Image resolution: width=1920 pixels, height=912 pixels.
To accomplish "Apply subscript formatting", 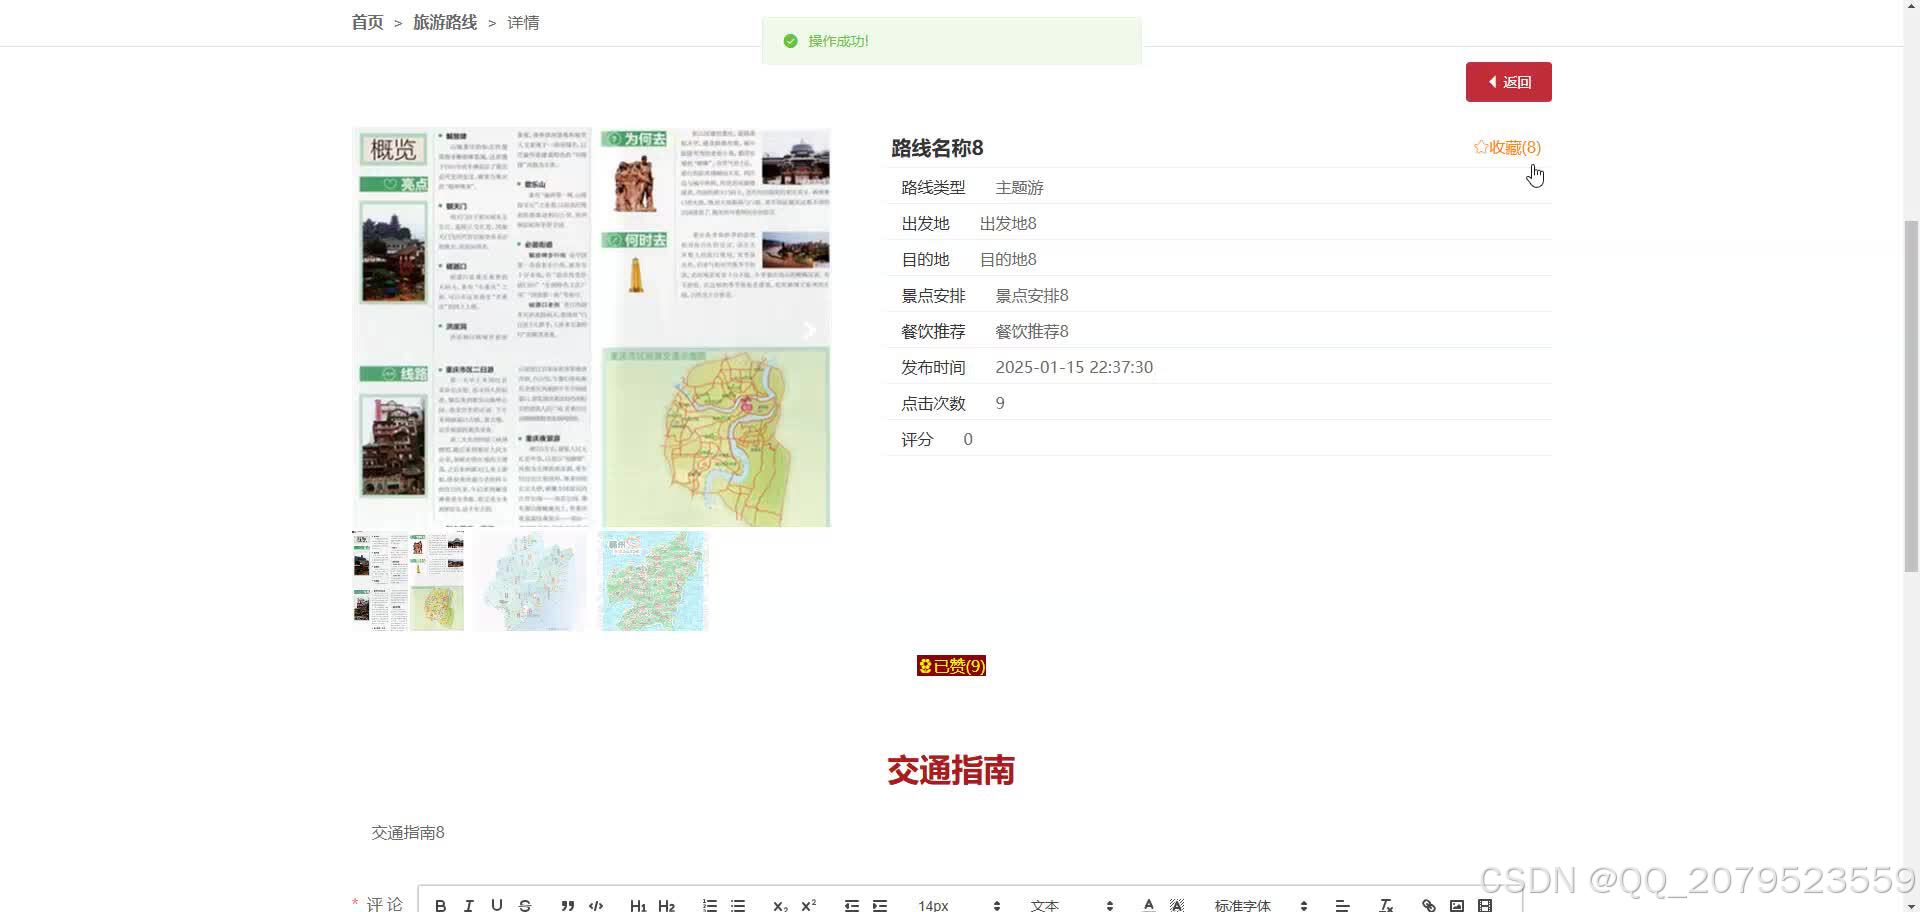I will click(x=778, y=905).
